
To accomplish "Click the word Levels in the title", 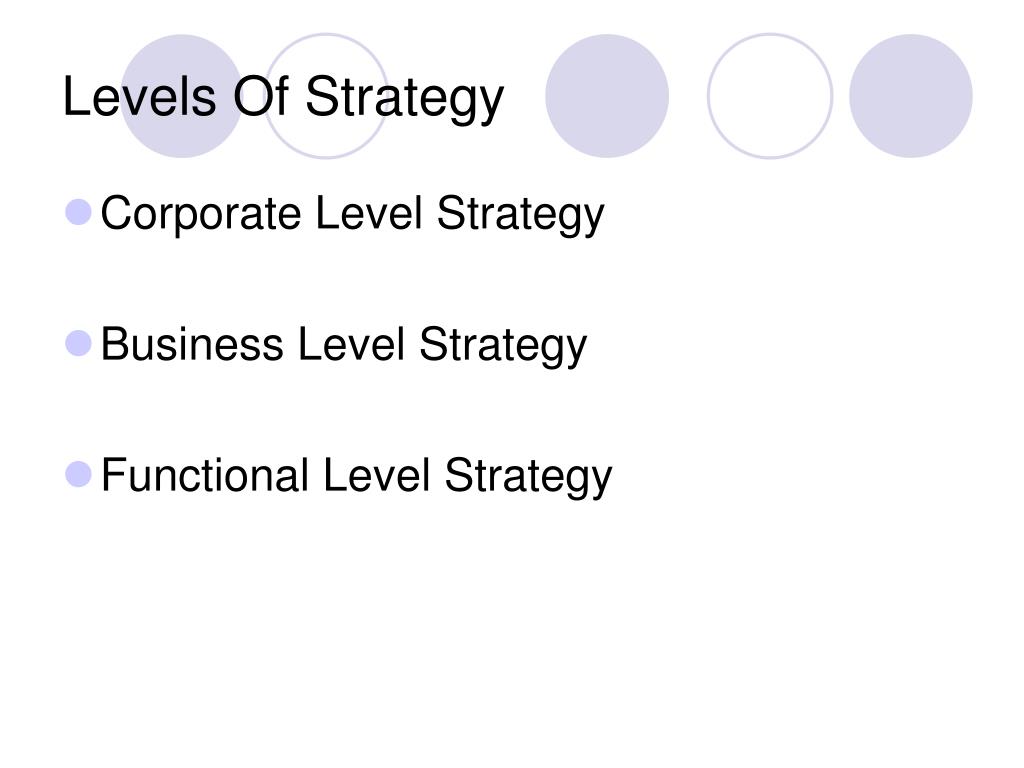I will coord(139,97).
